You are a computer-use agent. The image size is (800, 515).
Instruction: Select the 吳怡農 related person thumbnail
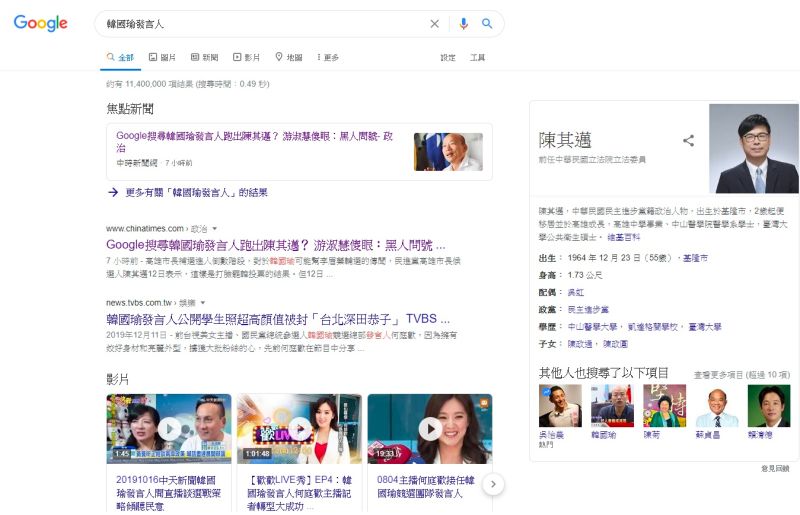(560, 406)
